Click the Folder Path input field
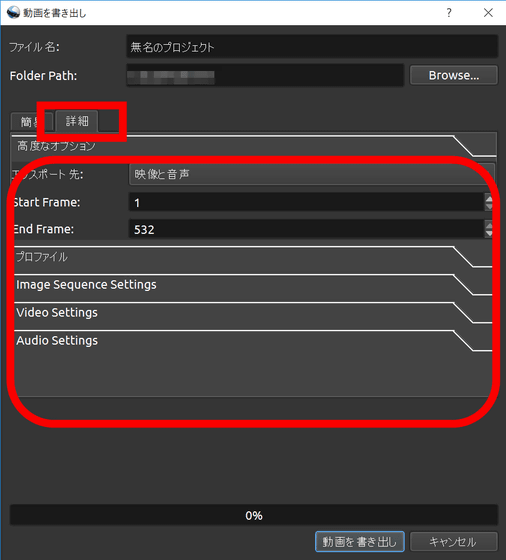 (x=265, y=75)
